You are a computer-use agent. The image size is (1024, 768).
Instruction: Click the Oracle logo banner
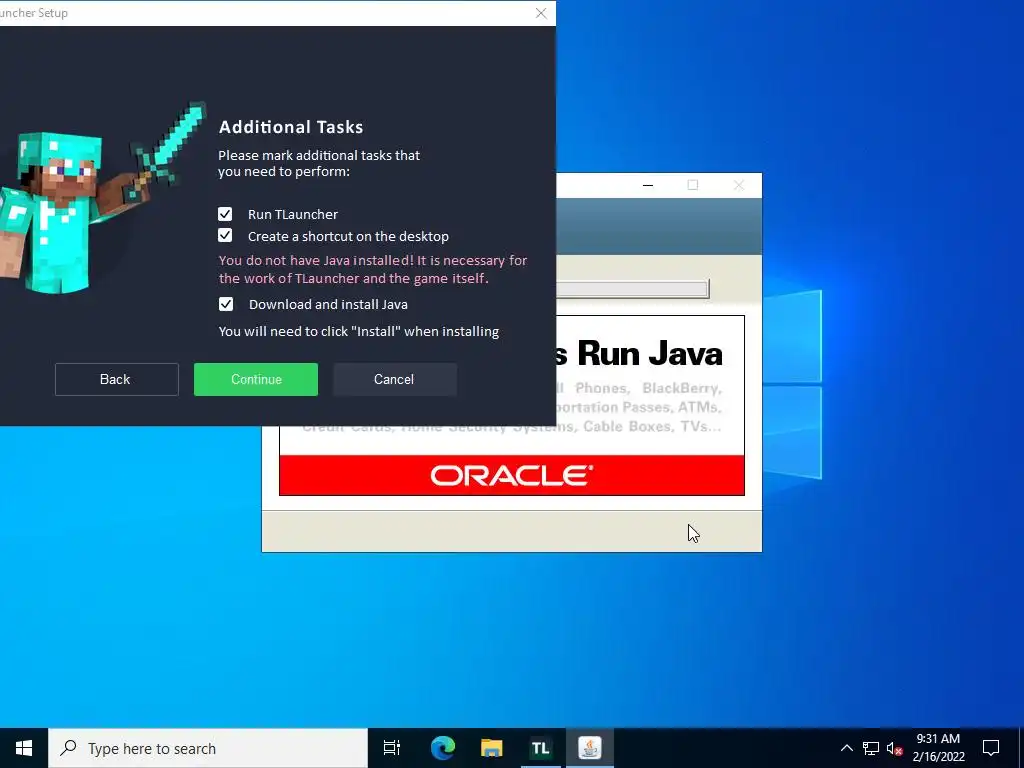511,475
